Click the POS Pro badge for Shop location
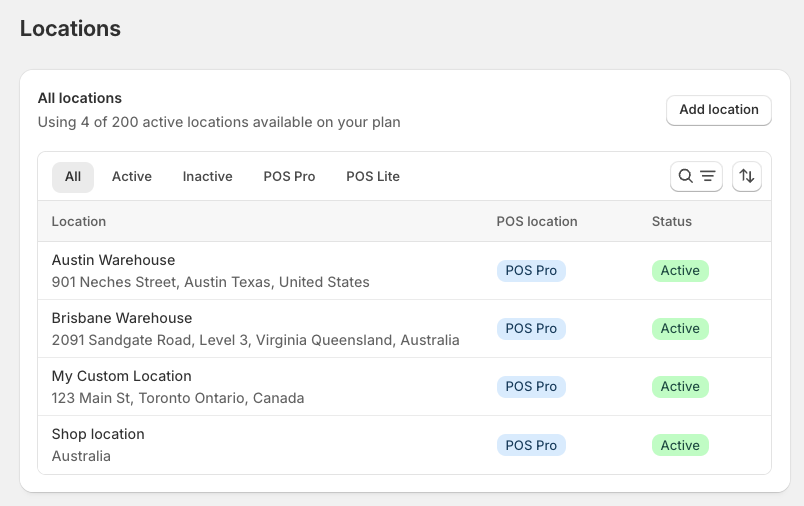 (531, 445)
